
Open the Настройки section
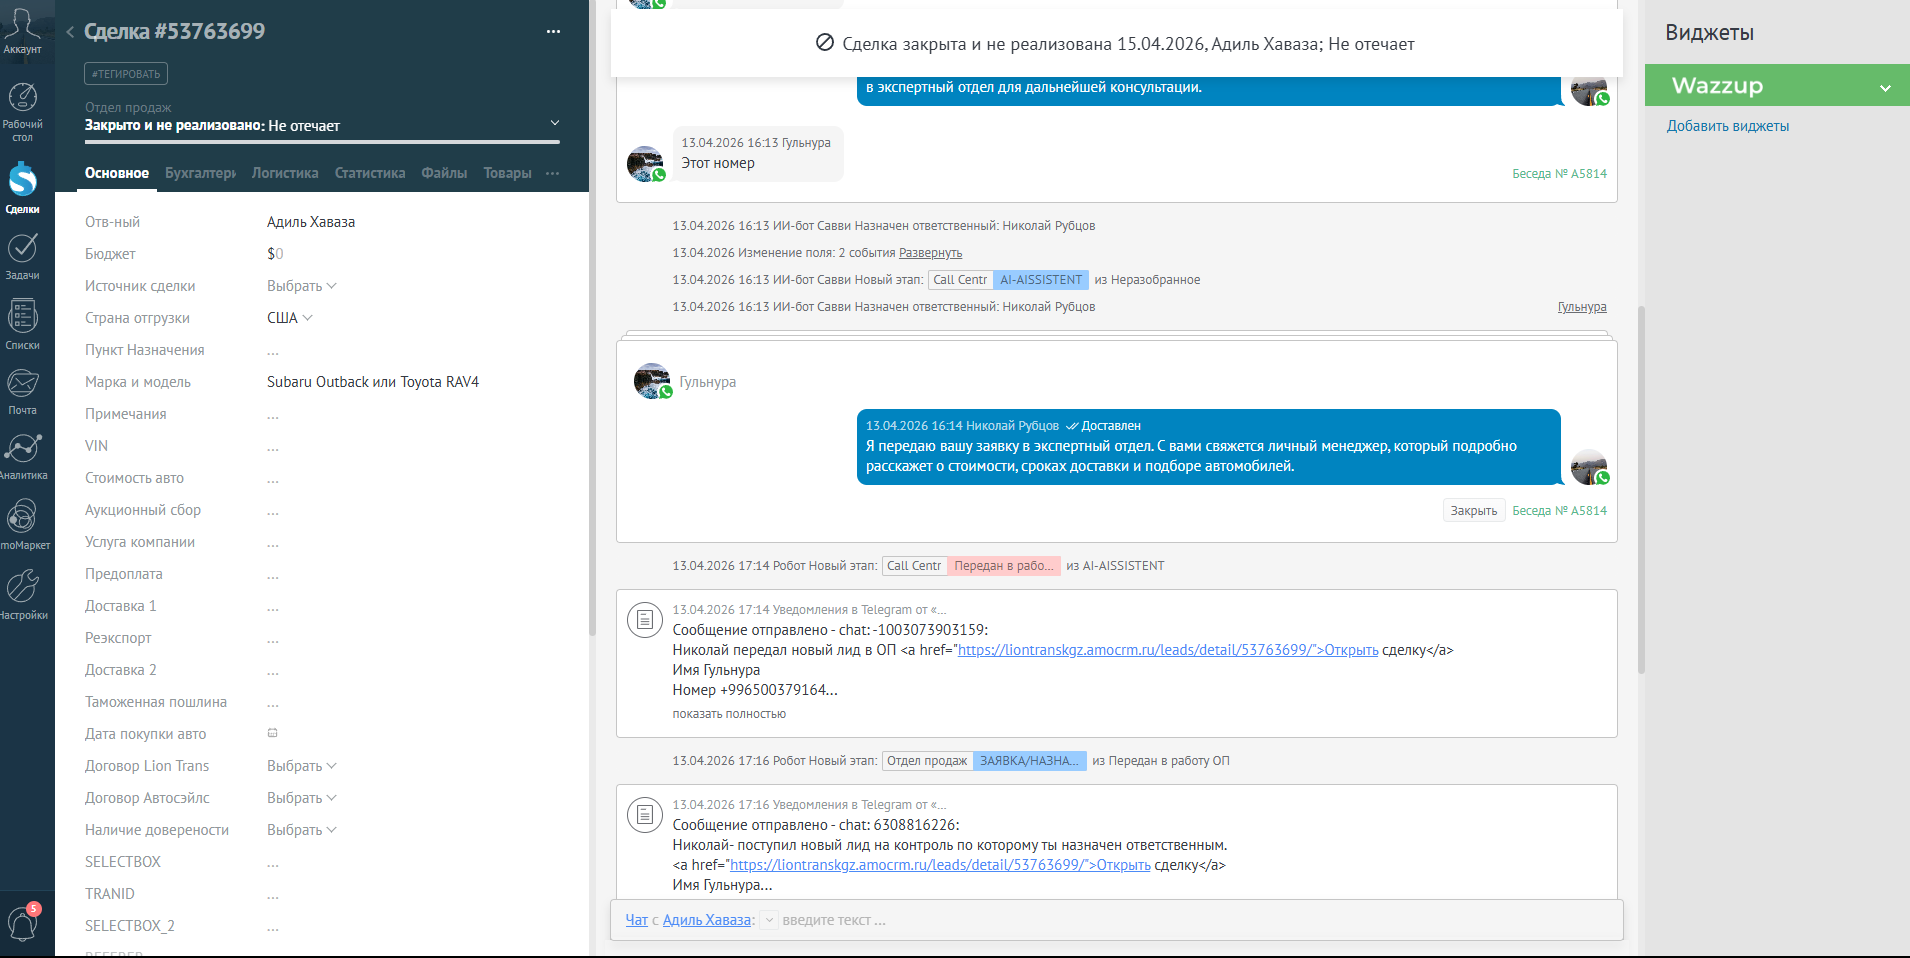click(x=22, y=594)
